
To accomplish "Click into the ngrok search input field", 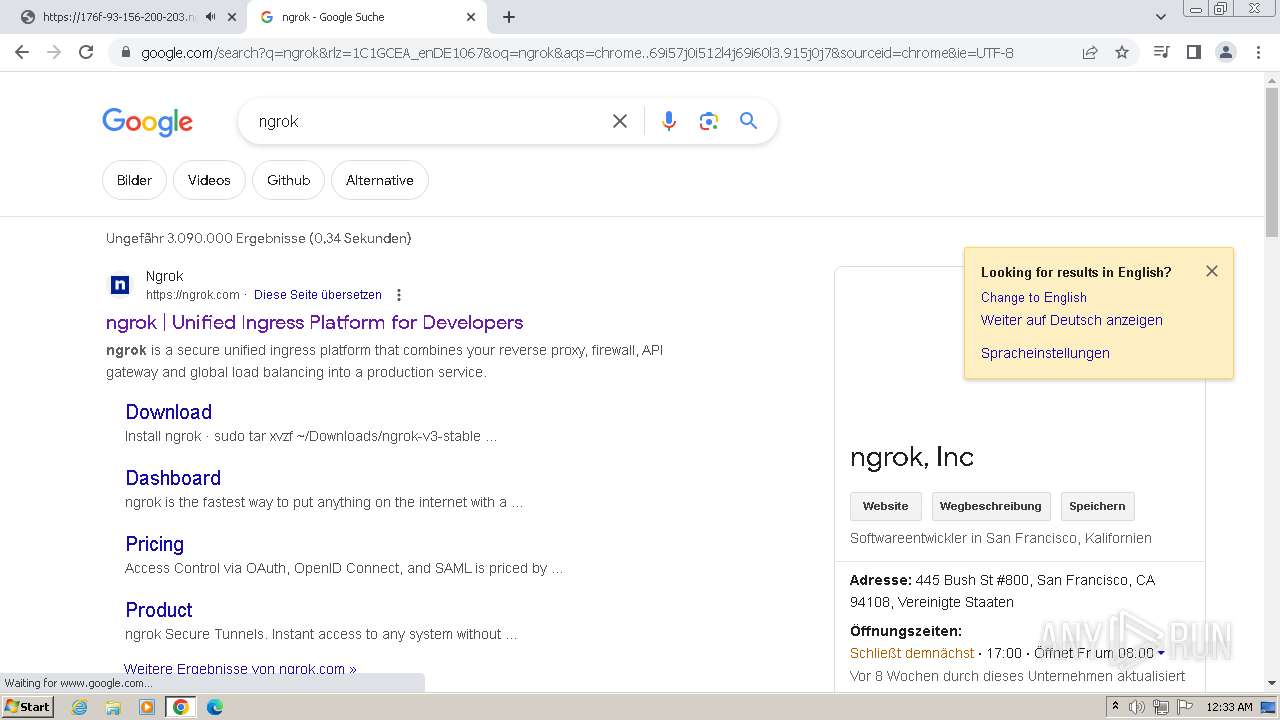I will [425, 121].
